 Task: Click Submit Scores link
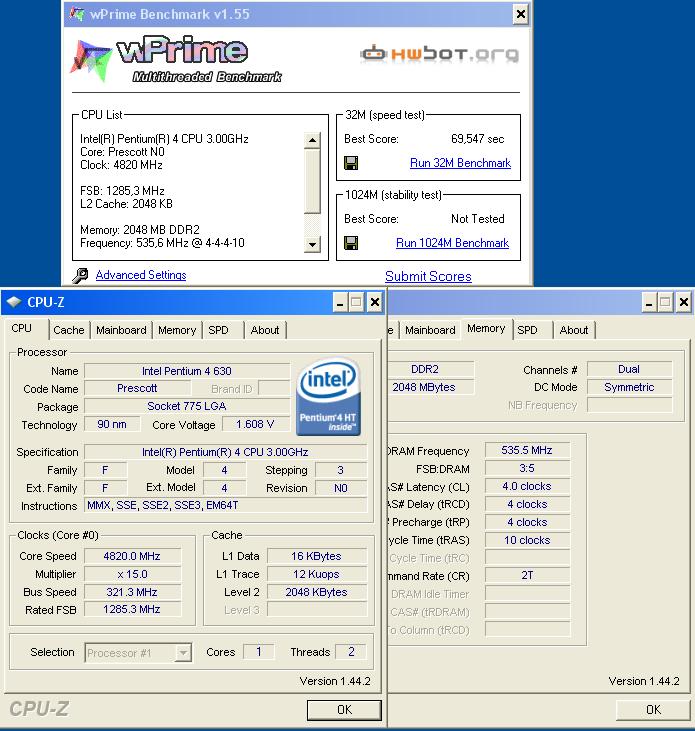tap(428, 276)
